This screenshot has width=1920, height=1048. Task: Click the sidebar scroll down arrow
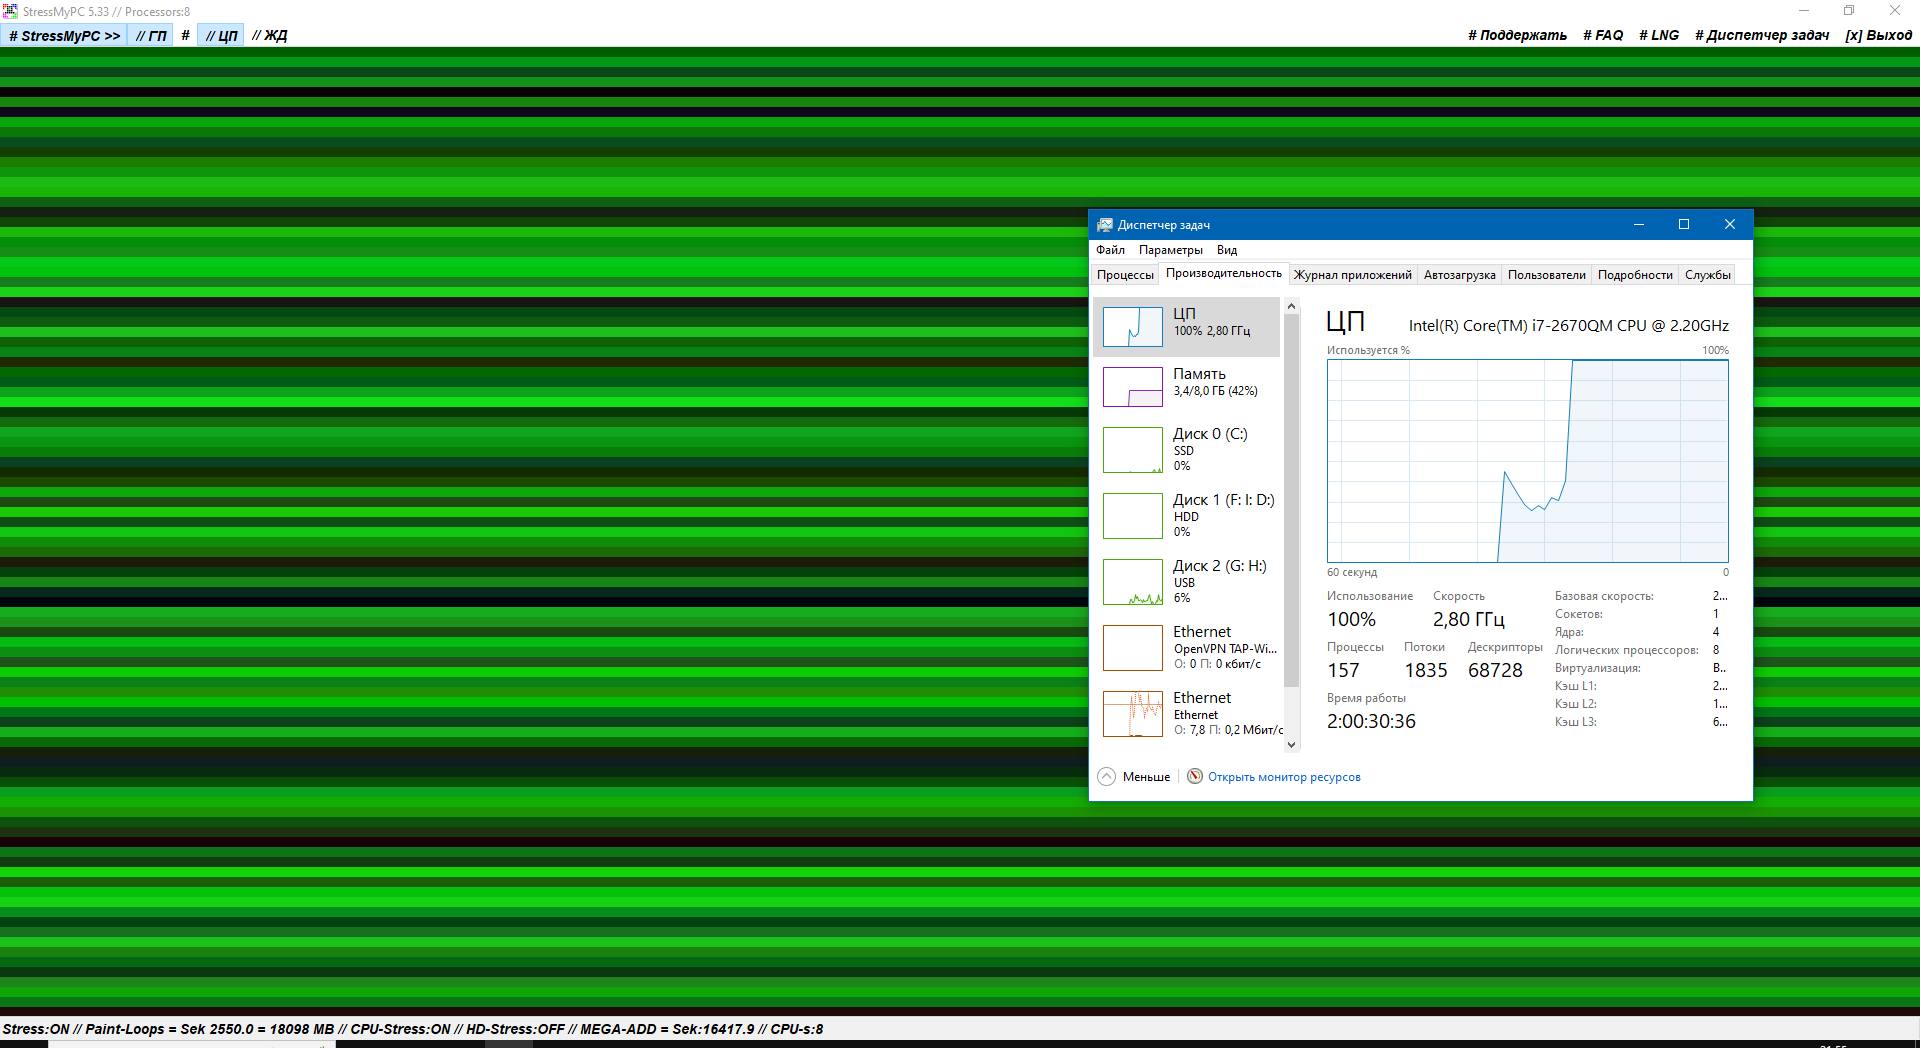coord(1291,744)
